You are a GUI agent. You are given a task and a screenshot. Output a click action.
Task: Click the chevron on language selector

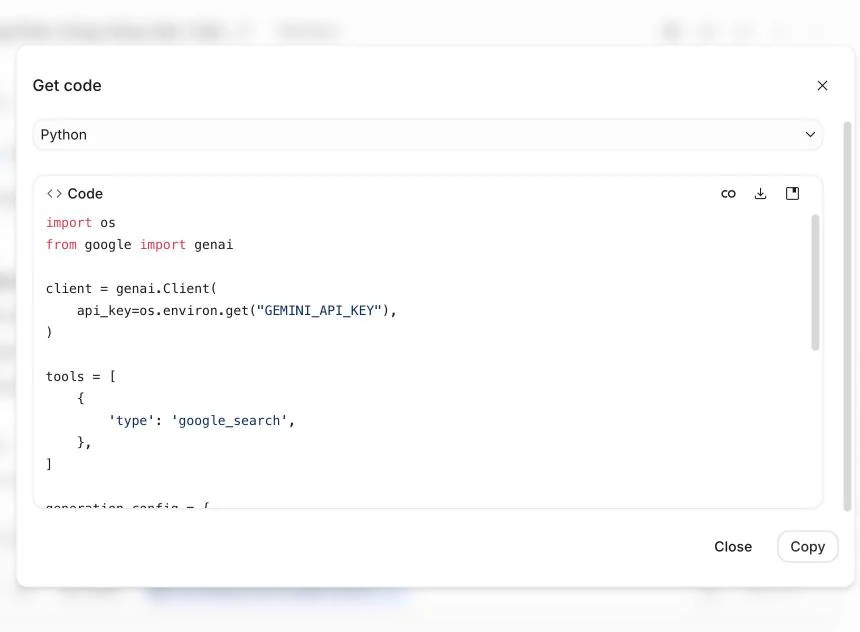click(x=810, y=134)
